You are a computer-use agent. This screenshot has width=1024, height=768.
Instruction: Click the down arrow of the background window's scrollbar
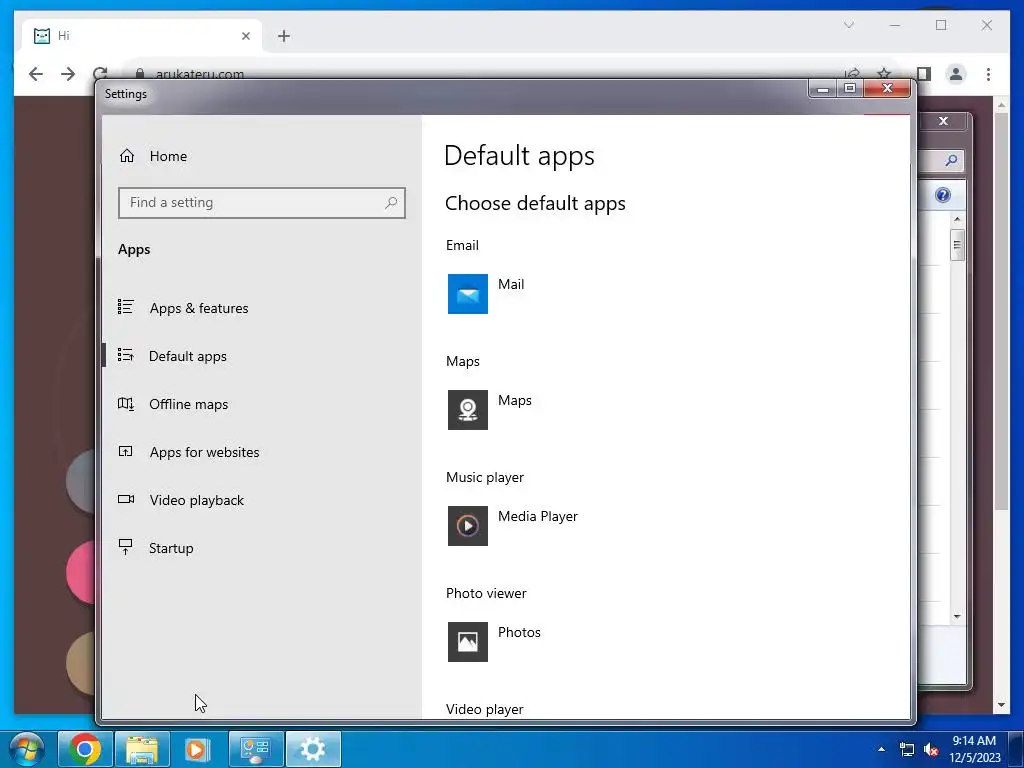(x=957, y=616)
